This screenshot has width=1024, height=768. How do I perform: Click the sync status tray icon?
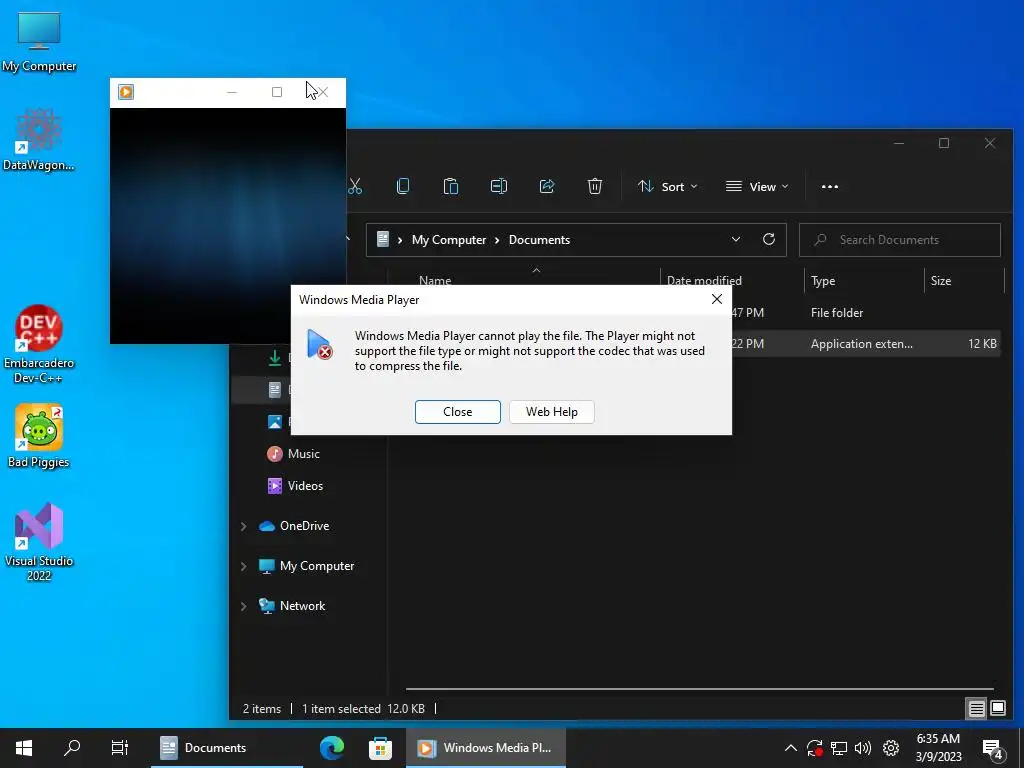(814, 748)
